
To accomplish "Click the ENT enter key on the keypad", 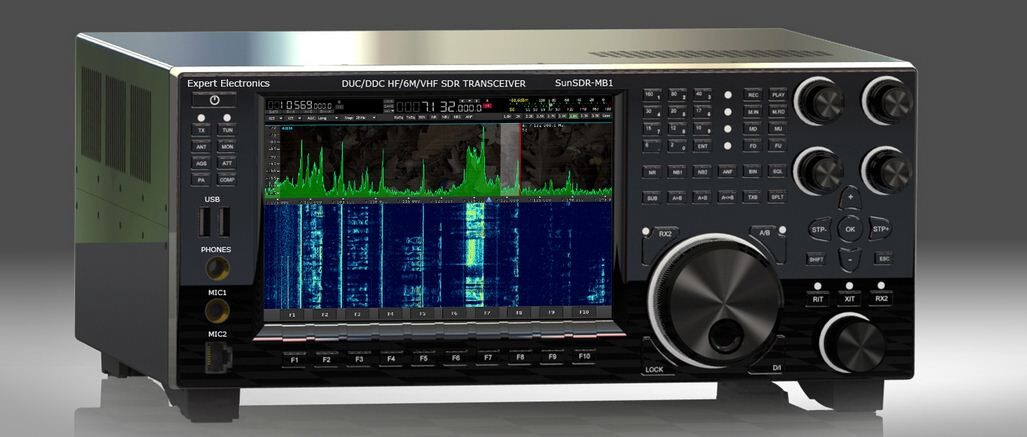I will [701, 146].
